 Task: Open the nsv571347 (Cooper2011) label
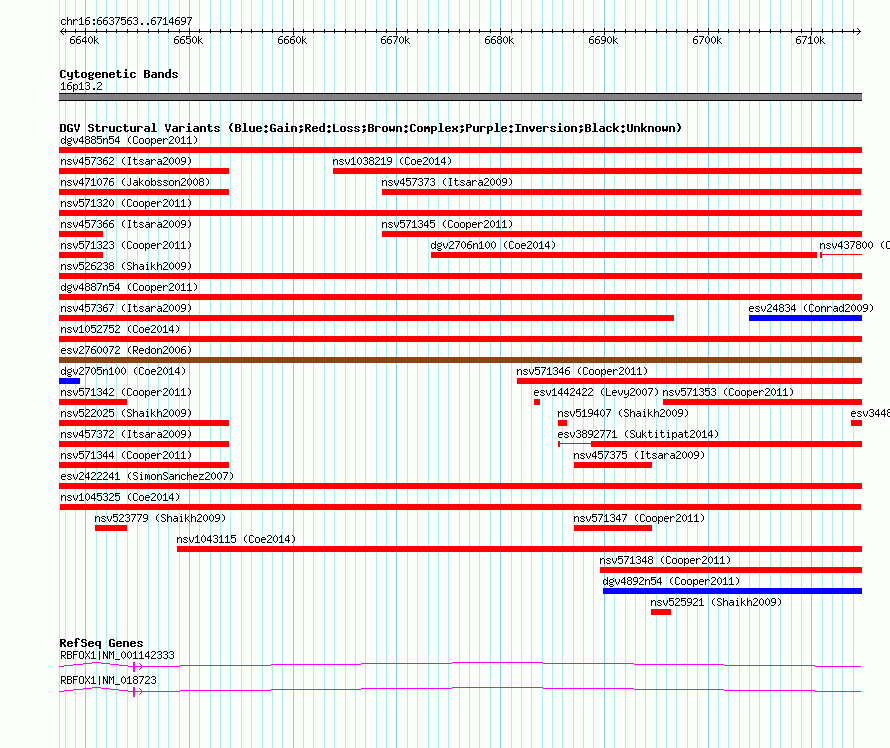tap(639, 518)
